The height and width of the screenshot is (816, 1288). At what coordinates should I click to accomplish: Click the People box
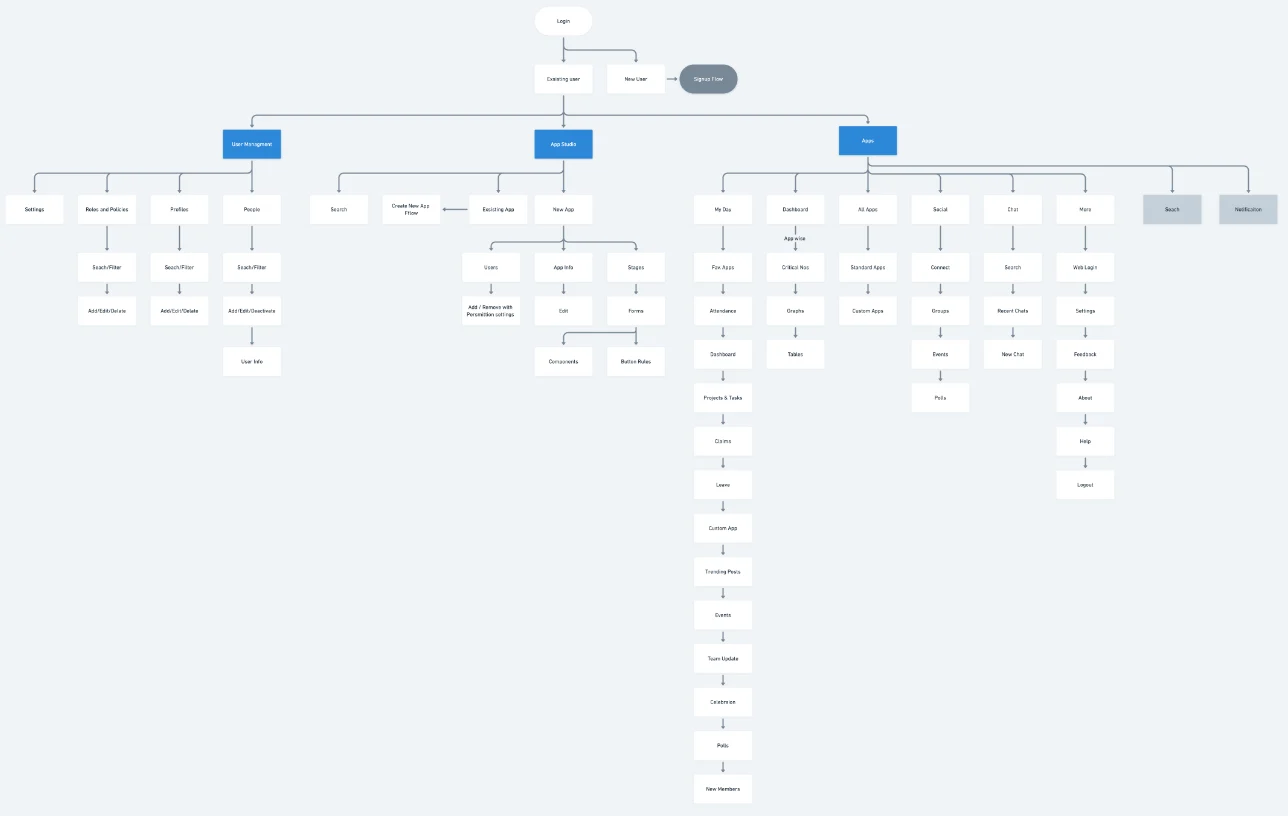[x=252, y=209]
